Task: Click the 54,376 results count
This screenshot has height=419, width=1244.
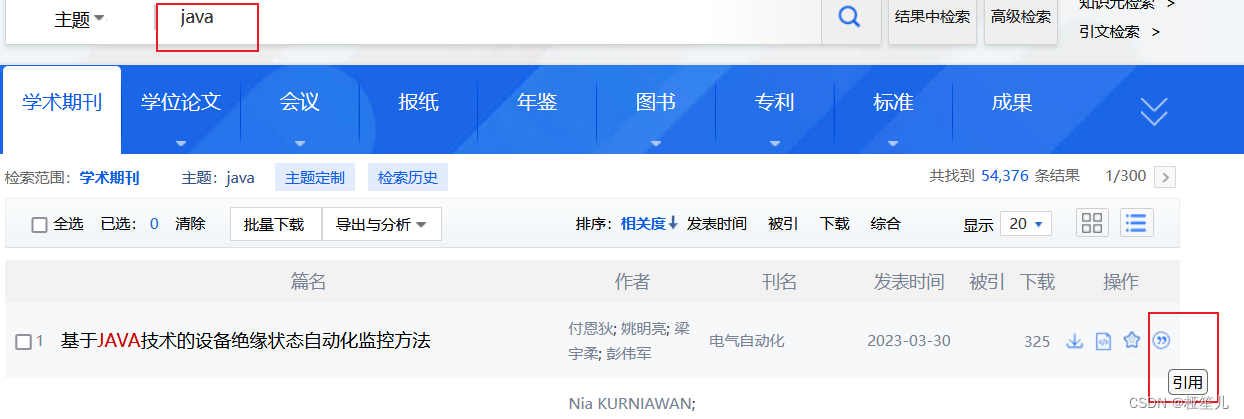Action: click(1005, 176)
